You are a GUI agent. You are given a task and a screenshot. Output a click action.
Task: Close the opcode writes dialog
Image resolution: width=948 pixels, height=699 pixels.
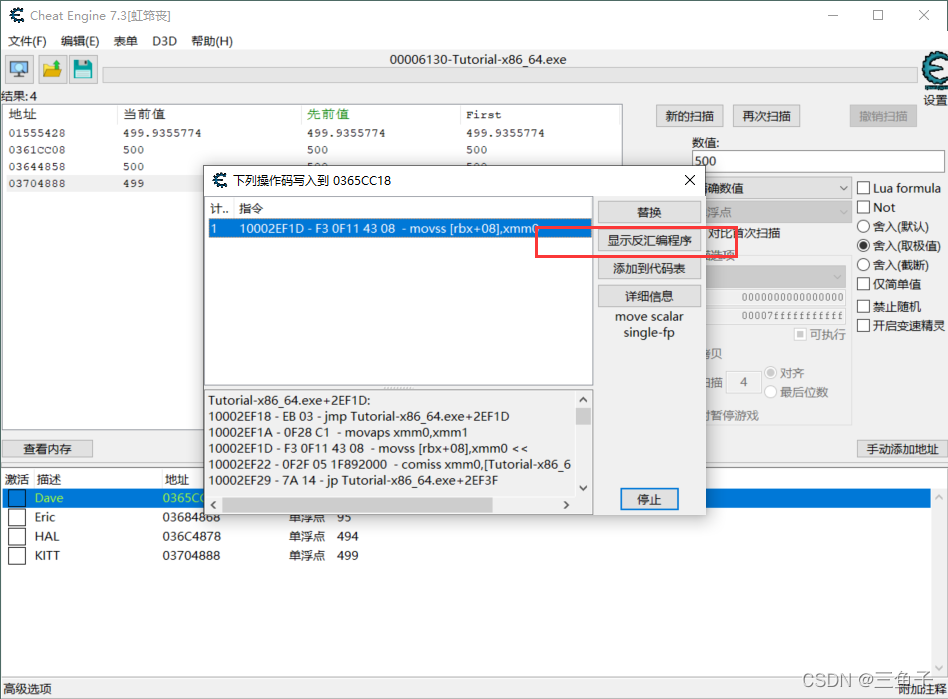(690, 180)
